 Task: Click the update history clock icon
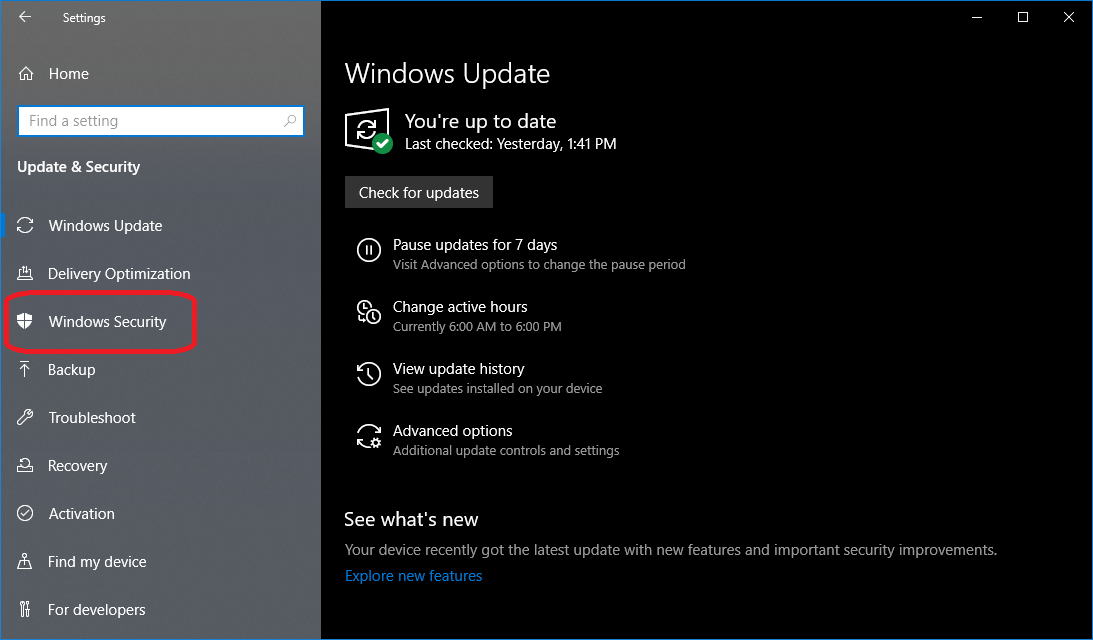tap(369, 374)
